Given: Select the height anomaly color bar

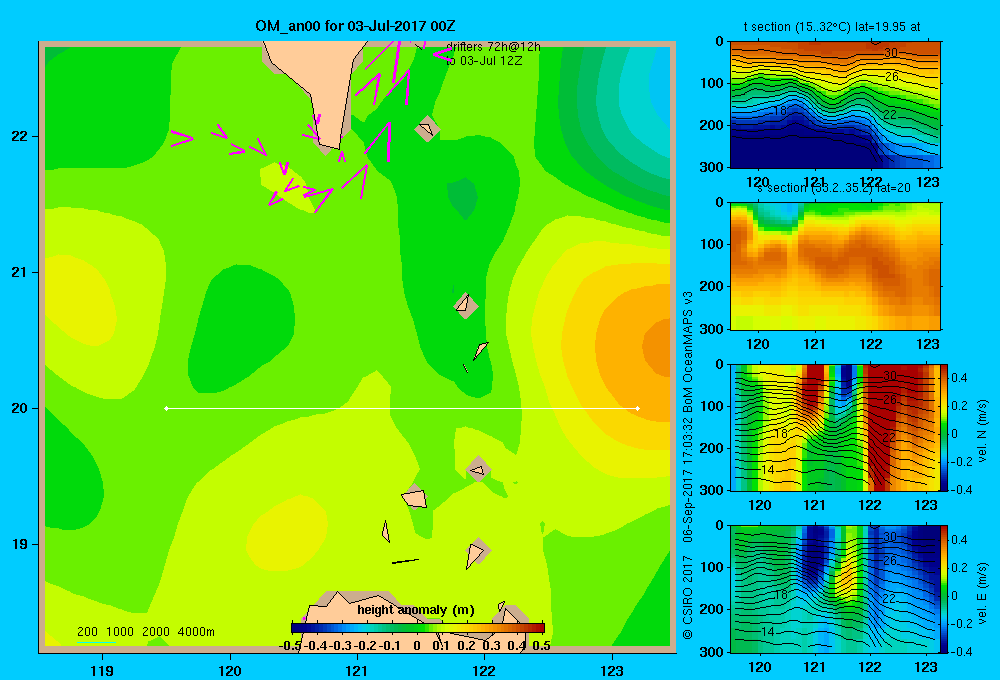Looking at the screenshot, I should click(418, 628).
